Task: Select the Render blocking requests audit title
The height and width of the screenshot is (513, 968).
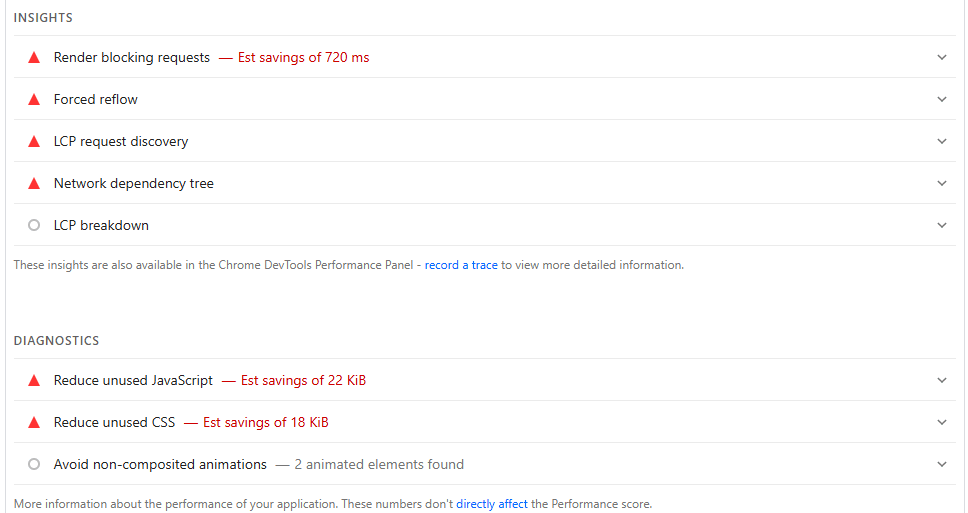Action: (132, 58)
